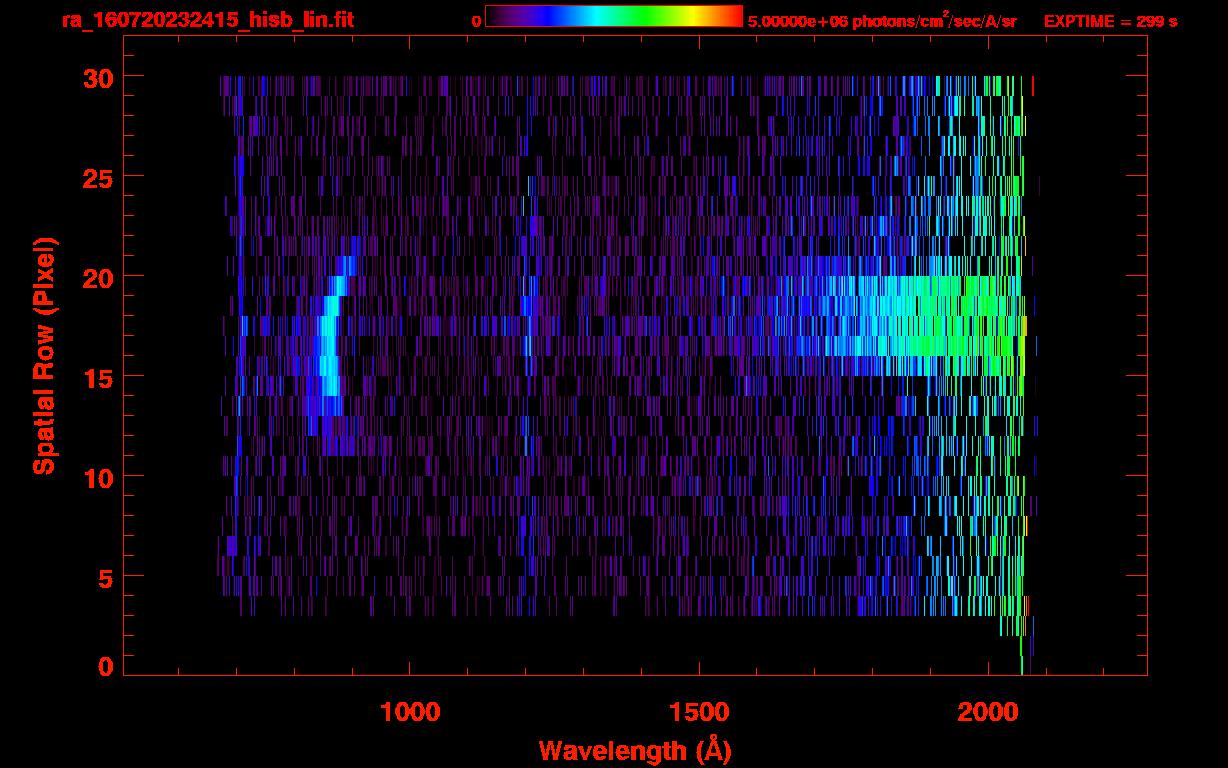Click the color bar minimum label 0

tap(476, 21)
